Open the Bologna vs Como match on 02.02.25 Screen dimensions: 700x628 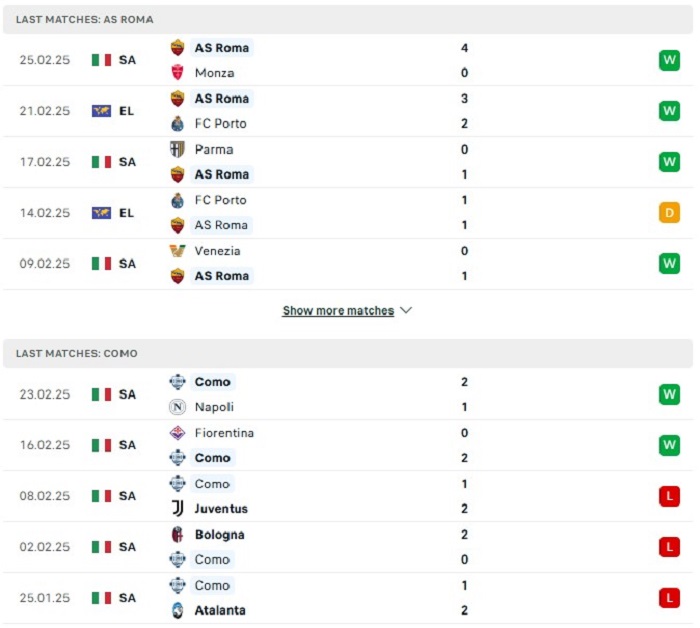tap(348, 547)
